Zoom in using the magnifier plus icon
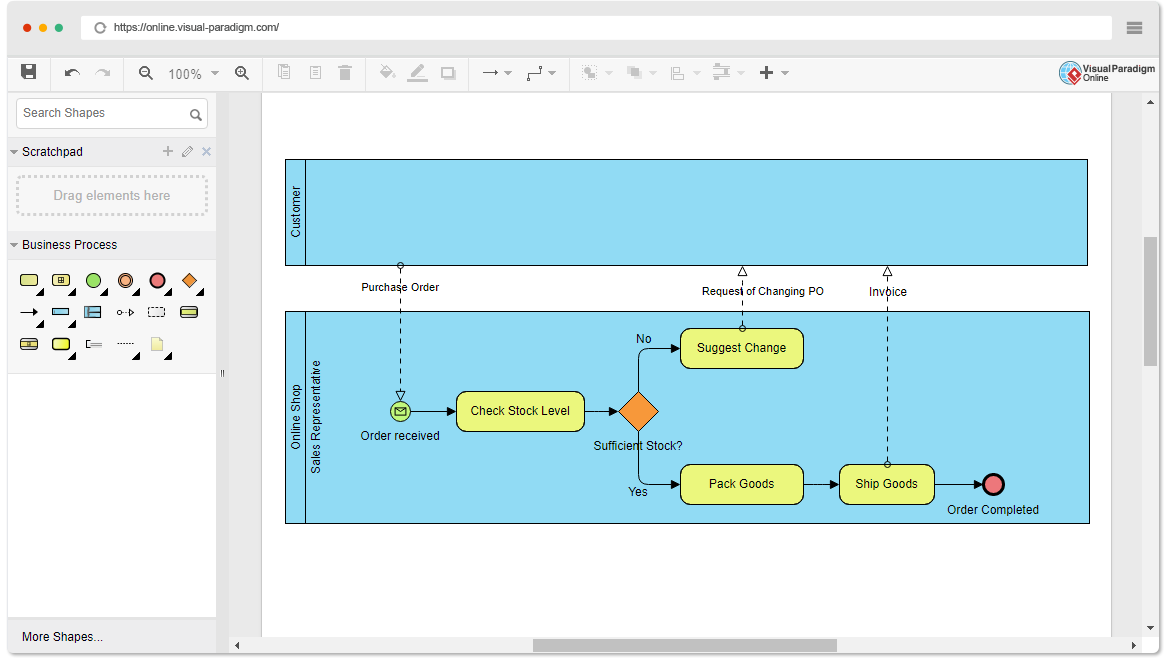 [x=242, y=73]
